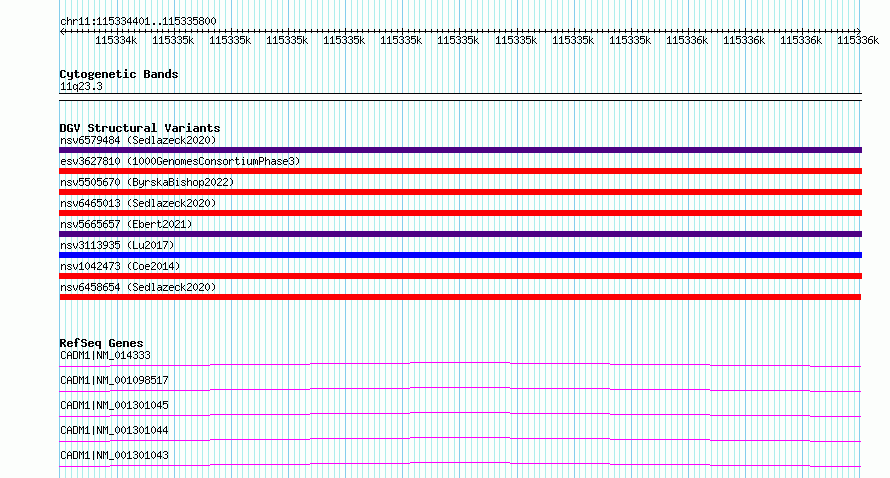Click the Cytogenetic Bands track title
Viewport: 890px width, 478px height.
[x=119, y=74]
